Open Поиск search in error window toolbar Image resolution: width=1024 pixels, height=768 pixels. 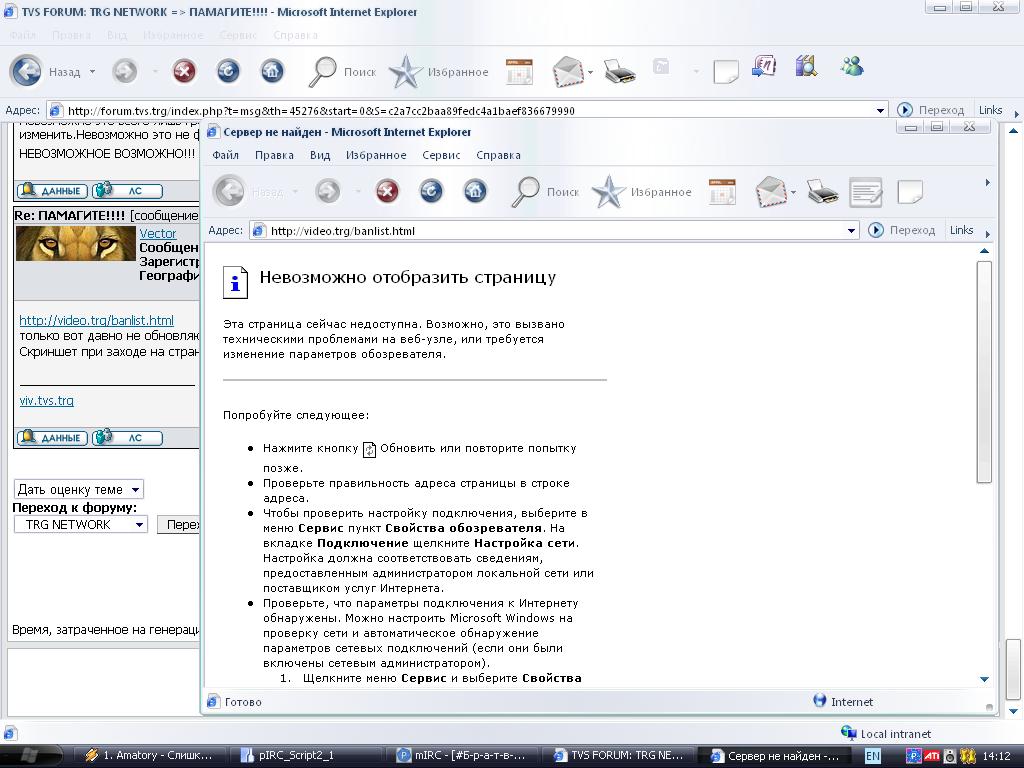[545, 192]
